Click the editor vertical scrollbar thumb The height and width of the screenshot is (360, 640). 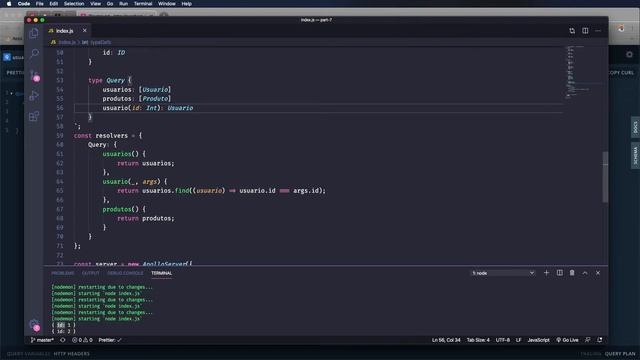pyautogui.click(x=605, y=177)
